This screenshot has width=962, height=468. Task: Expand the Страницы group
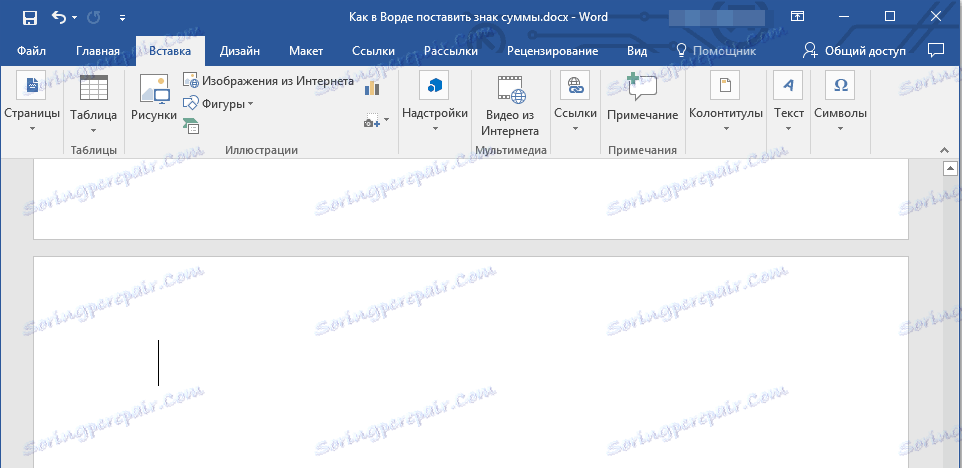coord(32,128)
